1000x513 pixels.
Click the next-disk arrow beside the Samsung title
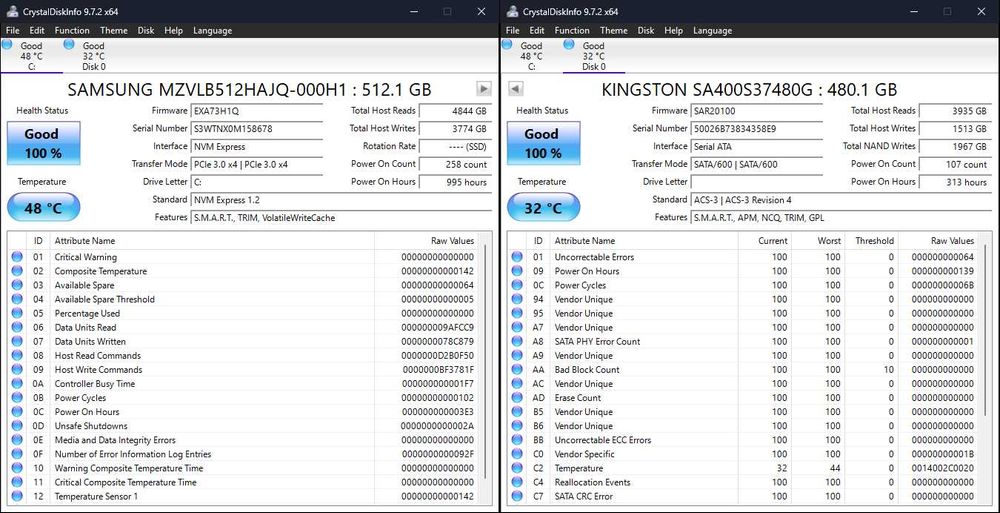pos(484,89)
